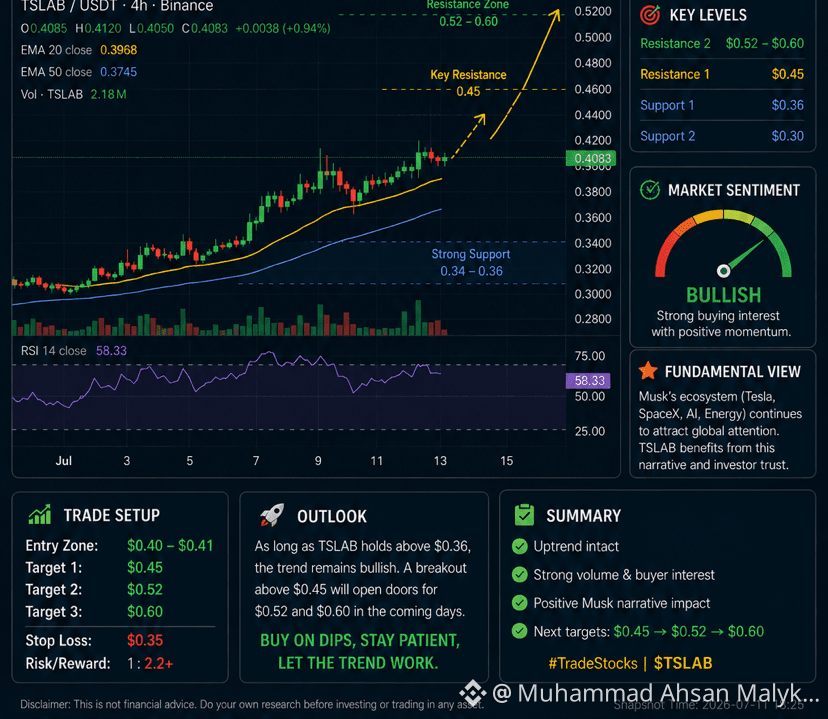The height and width of the screenshot is (719, 828).
Task: Click the date label 13 on time axis
Action: pyautogui.click(x=440, y=461)
